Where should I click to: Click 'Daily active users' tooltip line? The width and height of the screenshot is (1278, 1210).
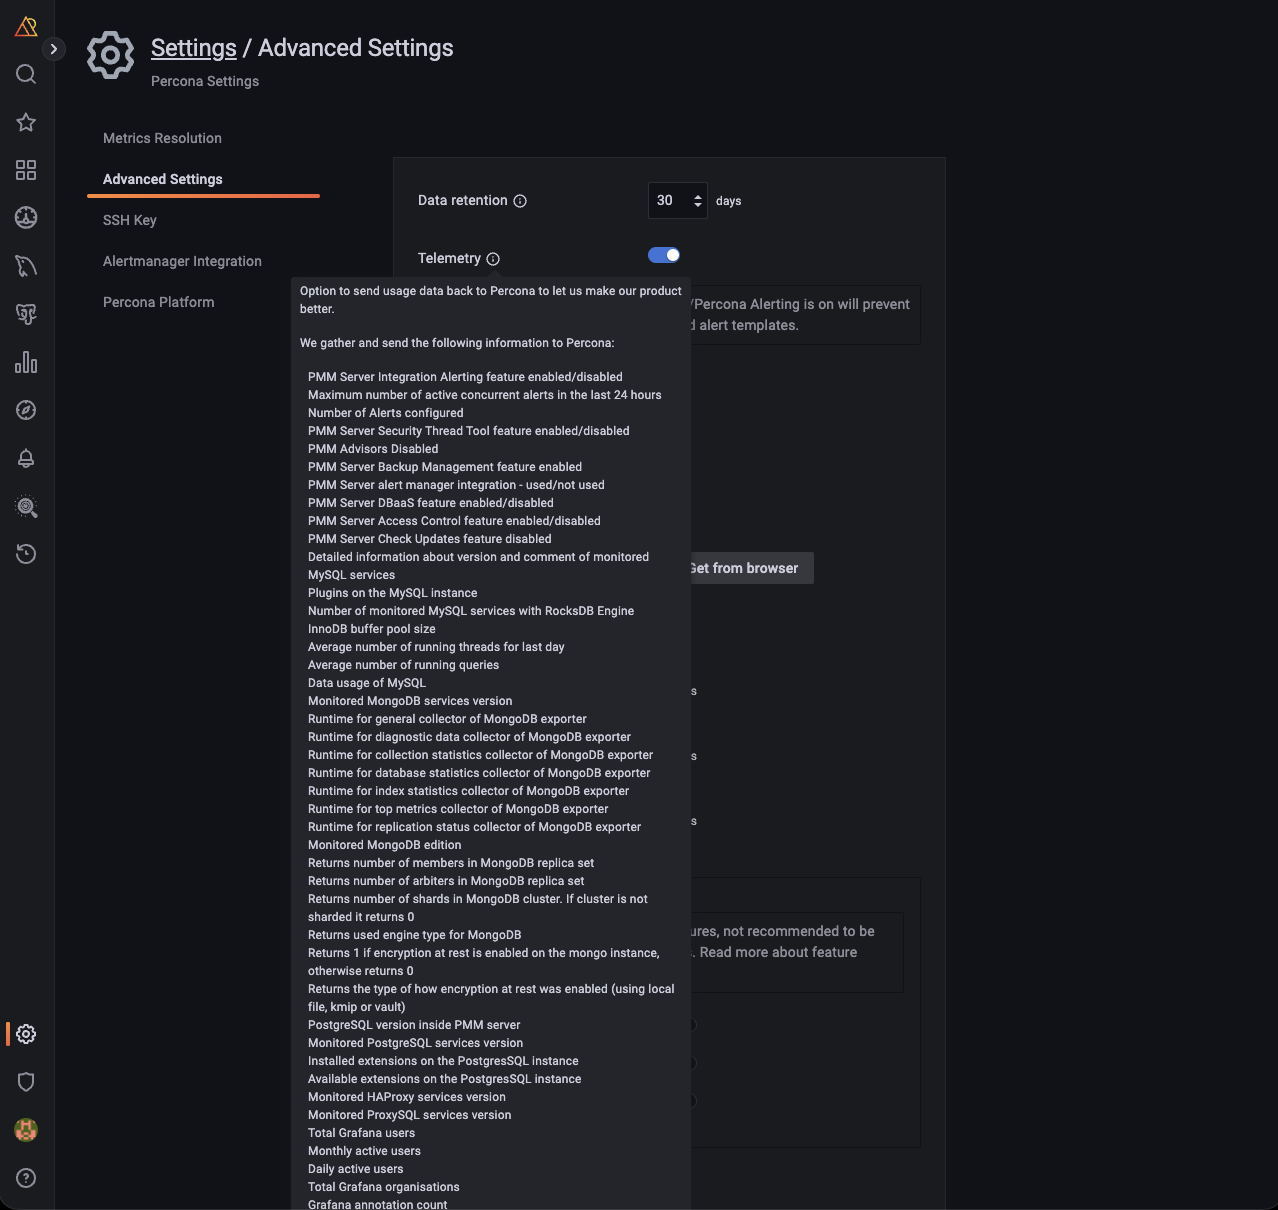[355, 1169]
